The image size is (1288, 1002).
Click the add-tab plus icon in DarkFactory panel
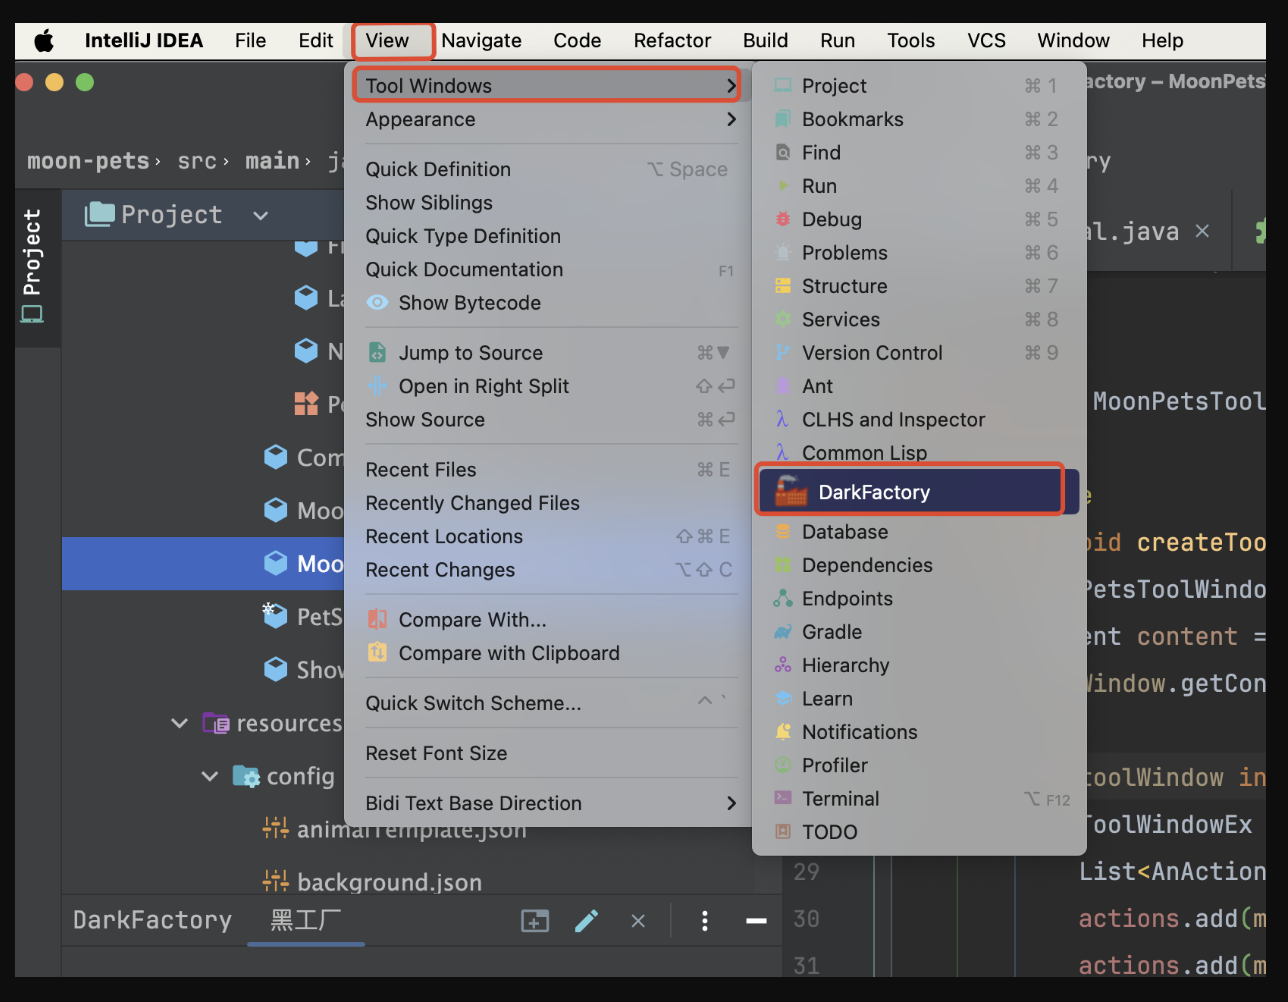click(535, 920)
